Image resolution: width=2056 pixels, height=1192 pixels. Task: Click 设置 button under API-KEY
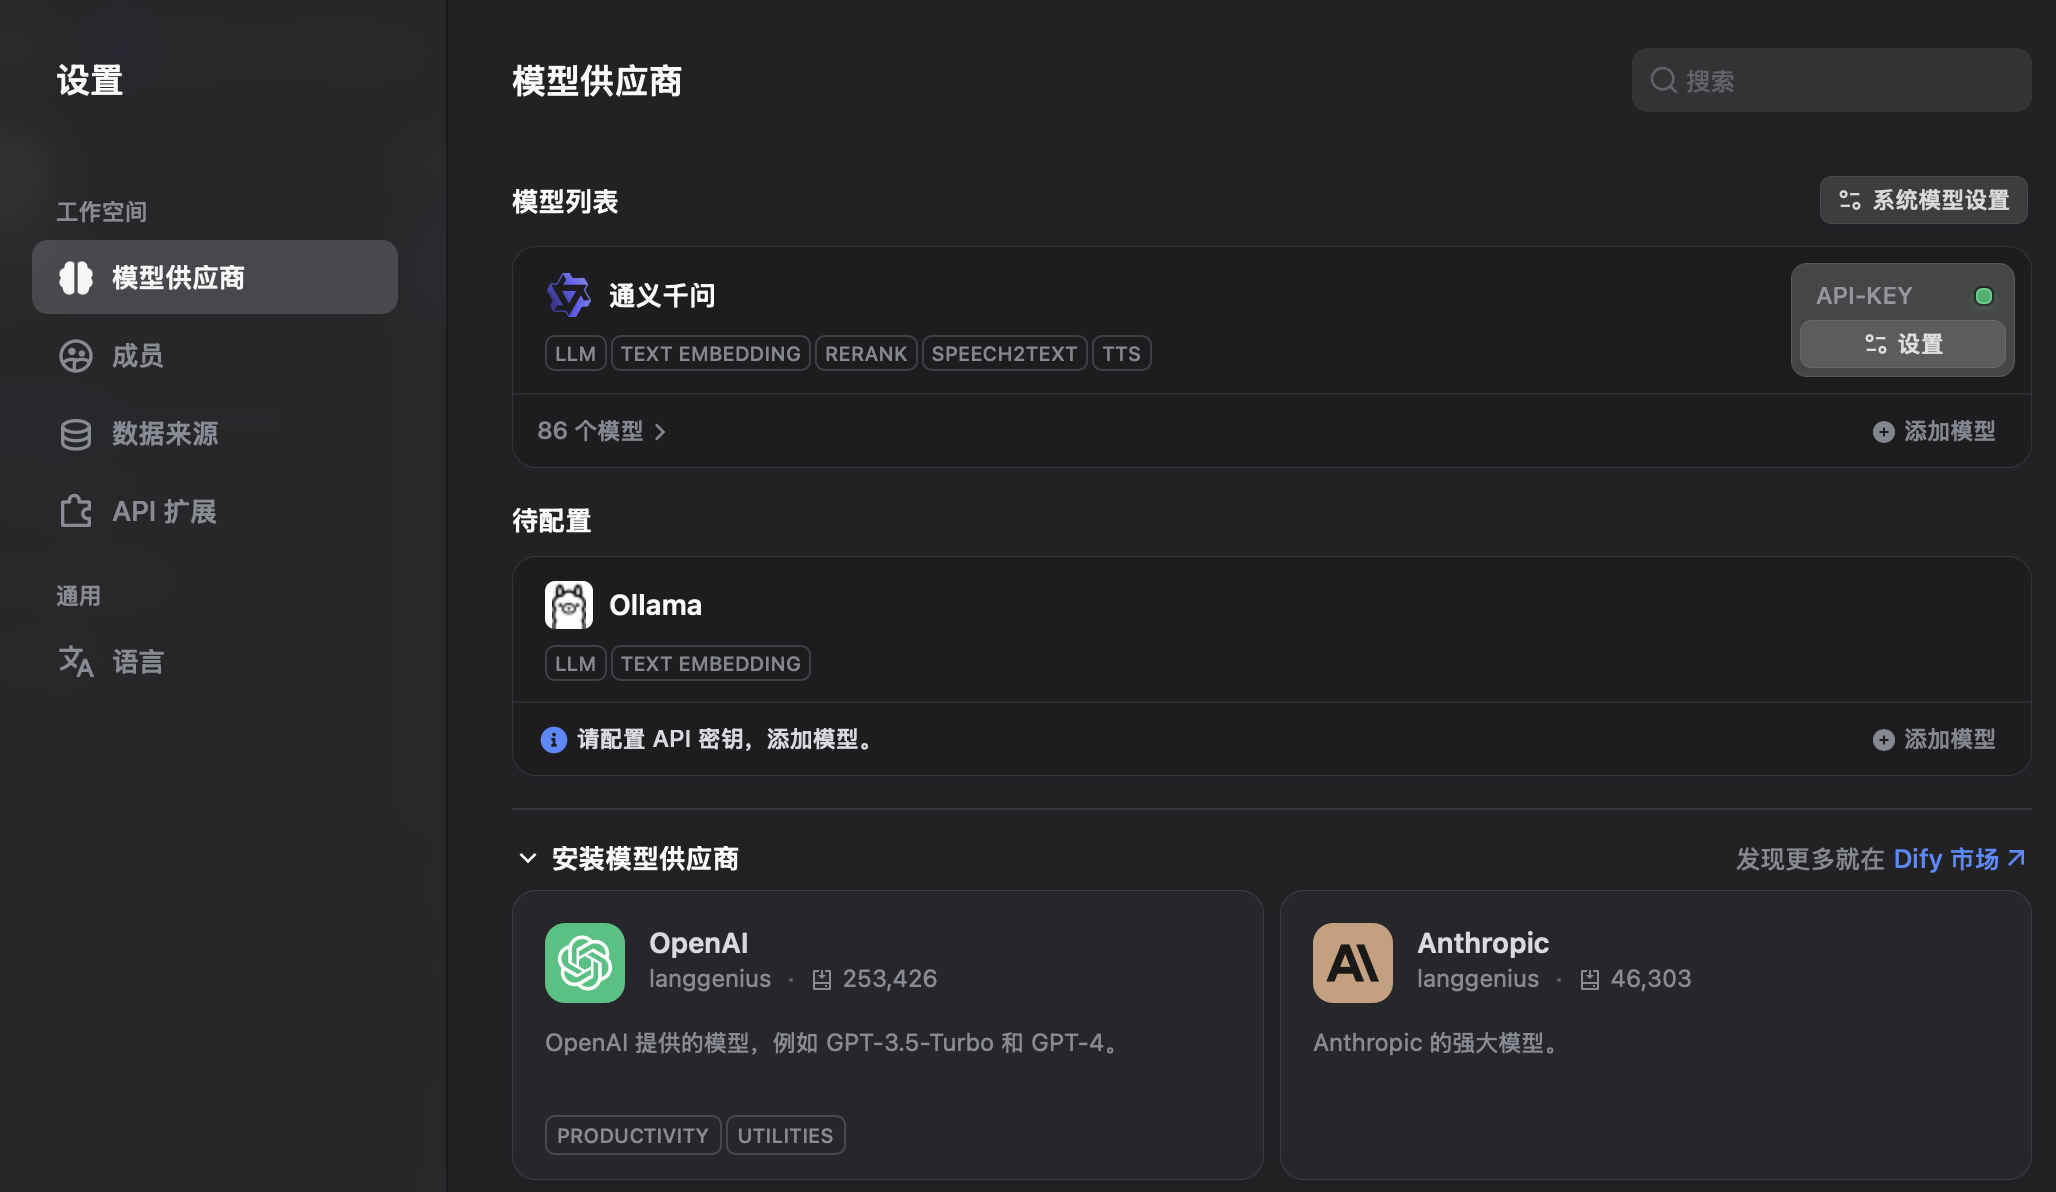[x=1902, y=344]
